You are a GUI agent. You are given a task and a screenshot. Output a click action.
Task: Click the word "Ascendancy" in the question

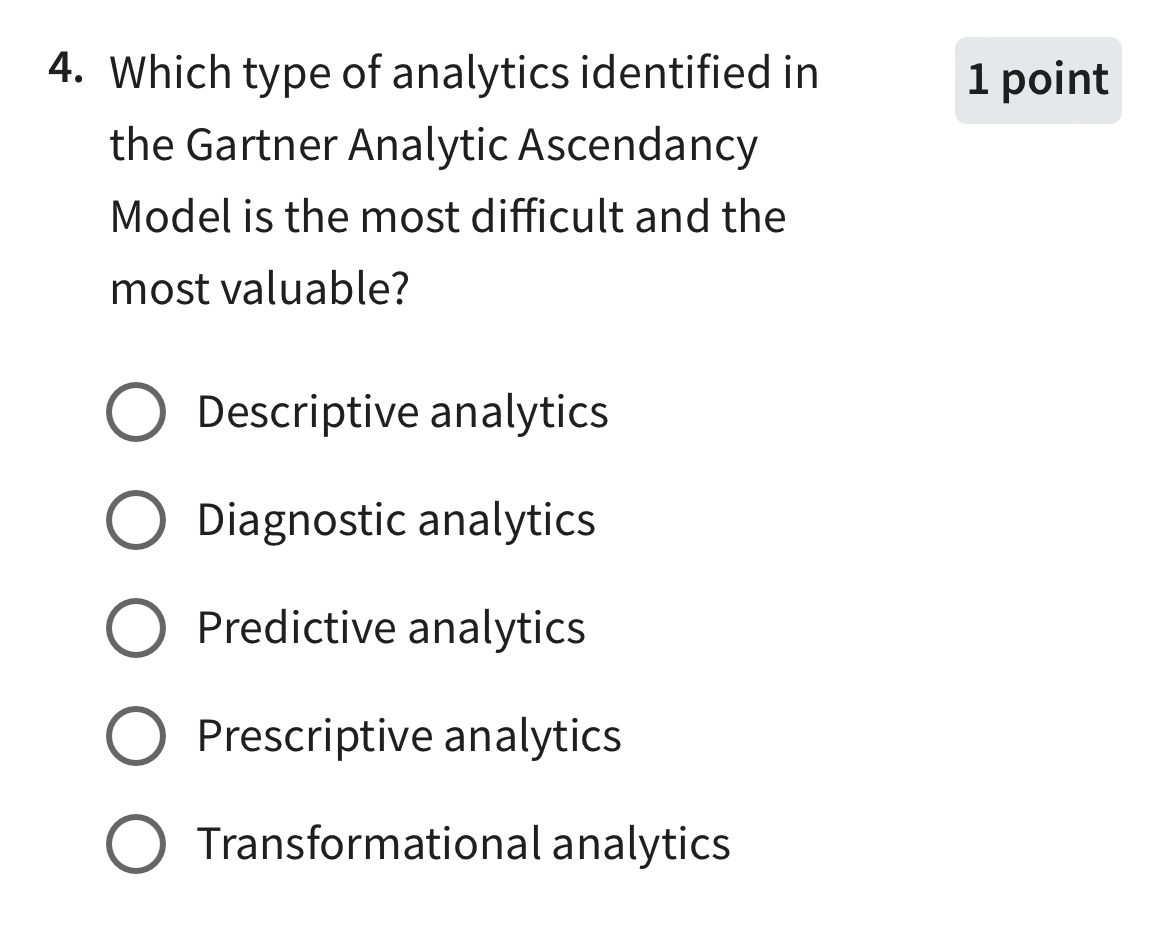[638, 146]
